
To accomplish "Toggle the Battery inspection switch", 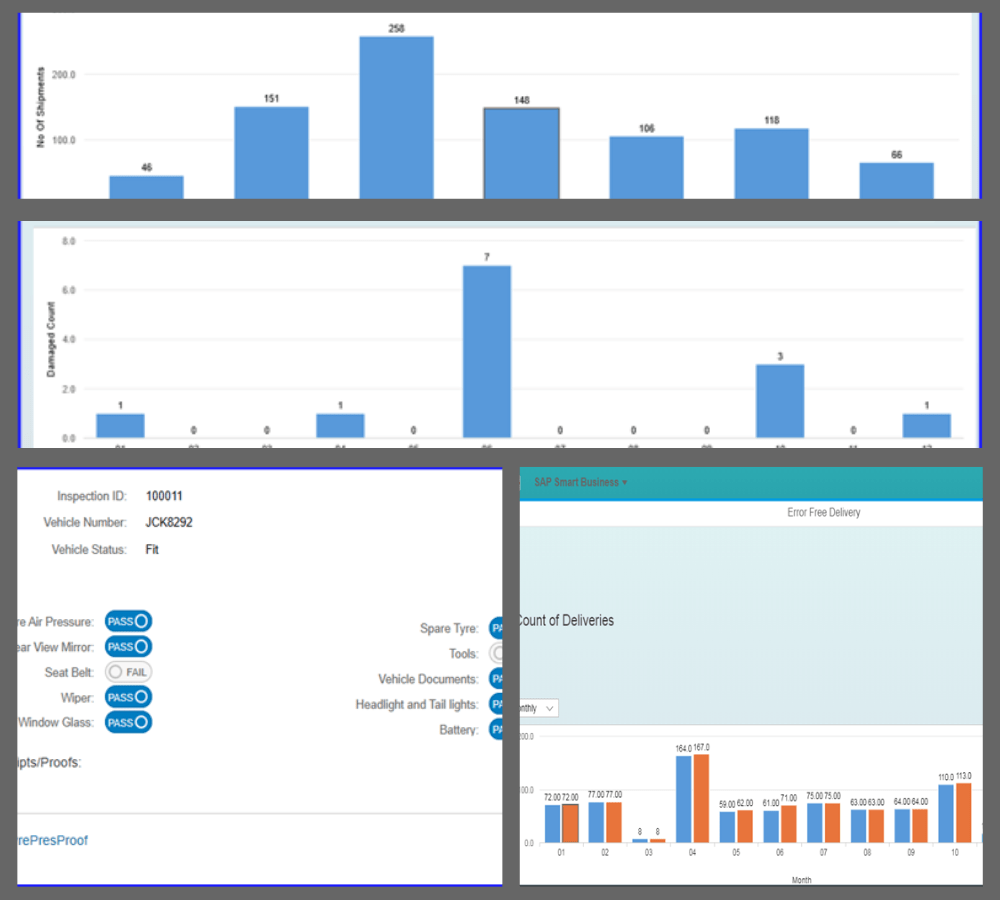I will pyautogui.click(x=496, y=730).
